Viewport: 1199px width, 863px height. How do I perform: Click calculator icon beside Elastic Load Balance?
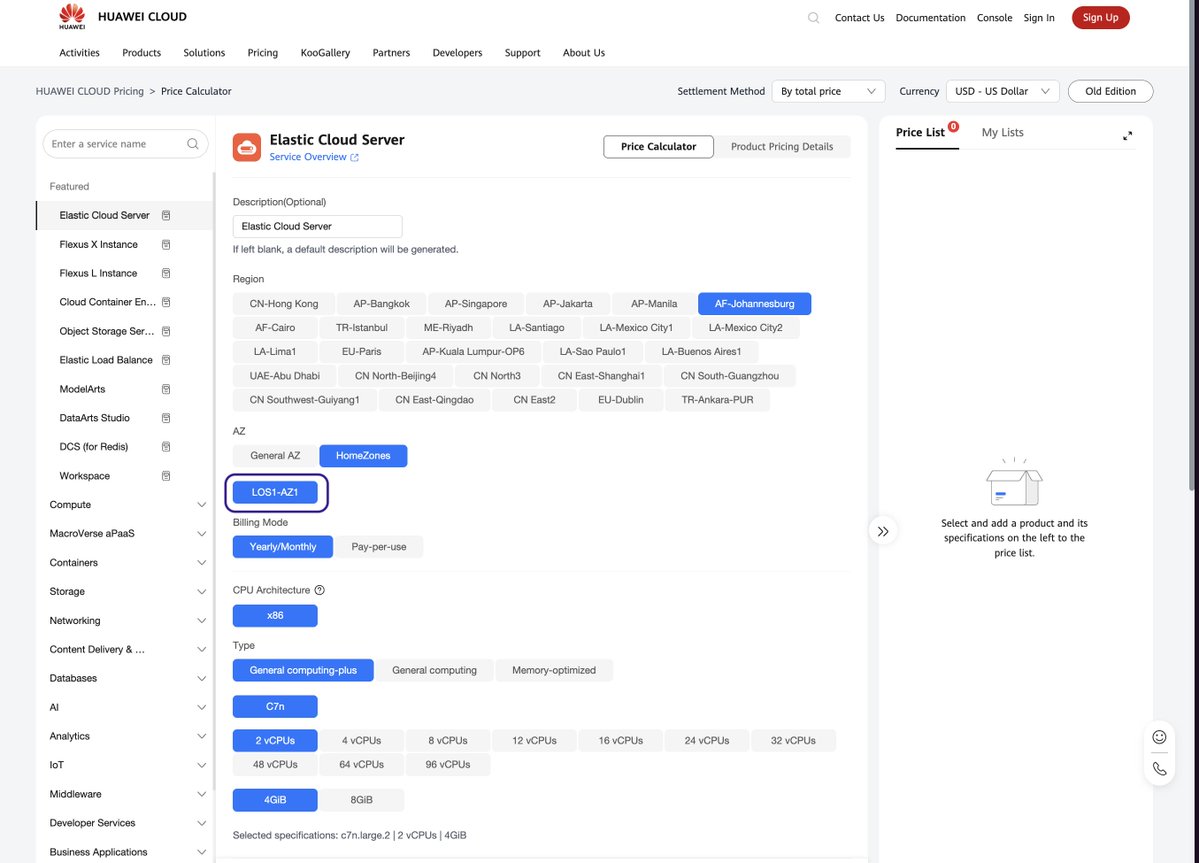[x=166, y=360]
